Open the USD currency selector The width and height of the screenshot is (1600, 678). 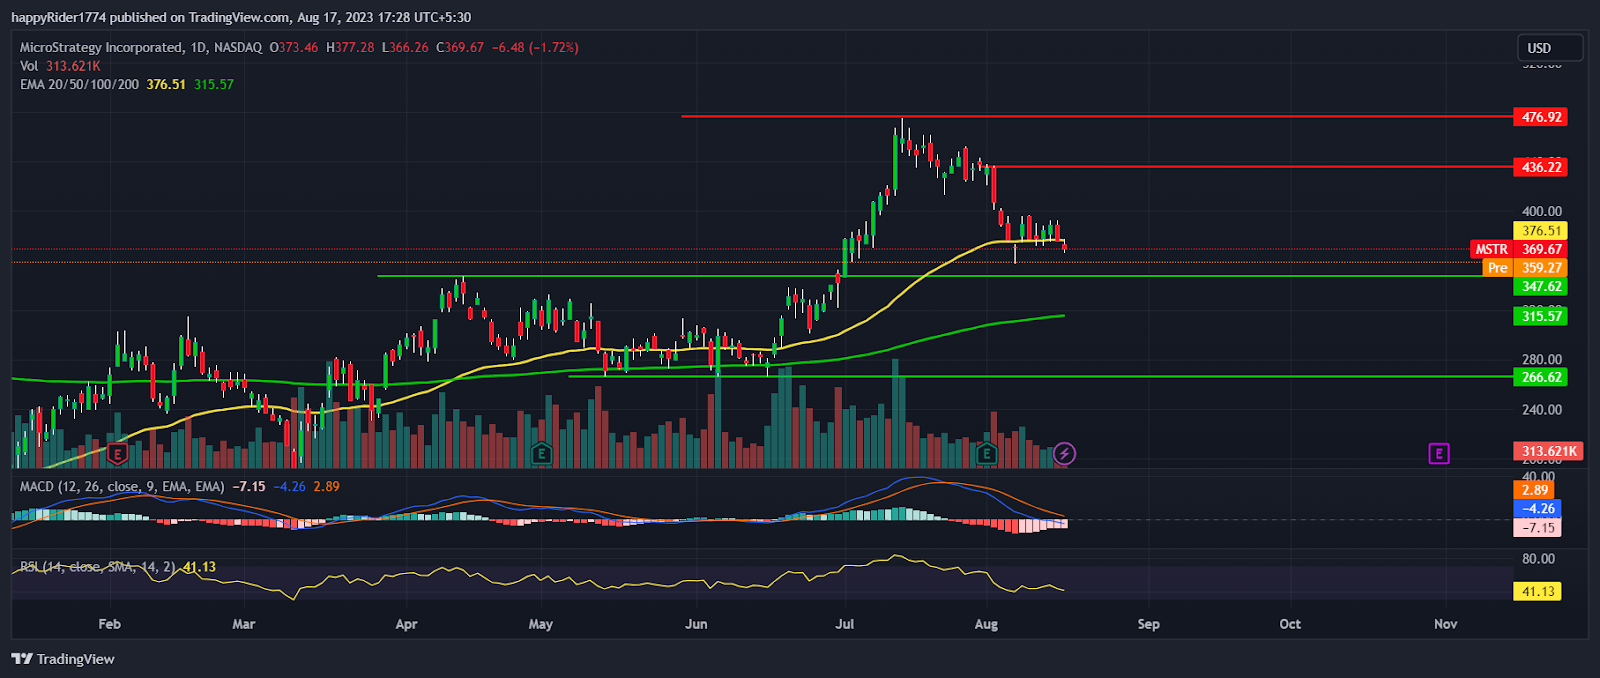pos(1550,47)
